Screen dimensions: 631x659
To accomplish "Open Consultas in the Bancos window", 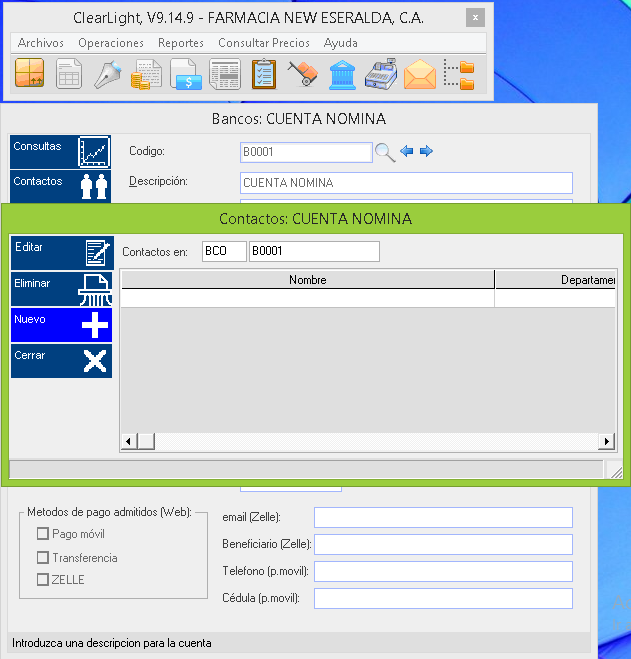I will tap(61, 152).
